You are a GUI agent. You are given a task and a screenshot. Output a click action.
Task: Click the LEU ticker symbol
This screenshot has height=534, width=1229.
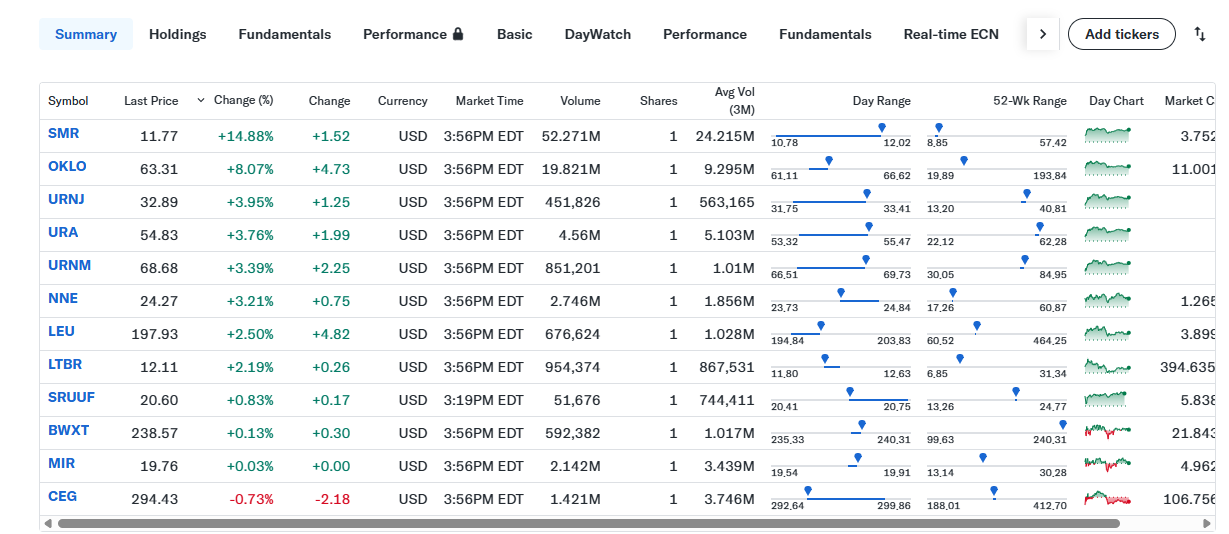coord(61,332)
